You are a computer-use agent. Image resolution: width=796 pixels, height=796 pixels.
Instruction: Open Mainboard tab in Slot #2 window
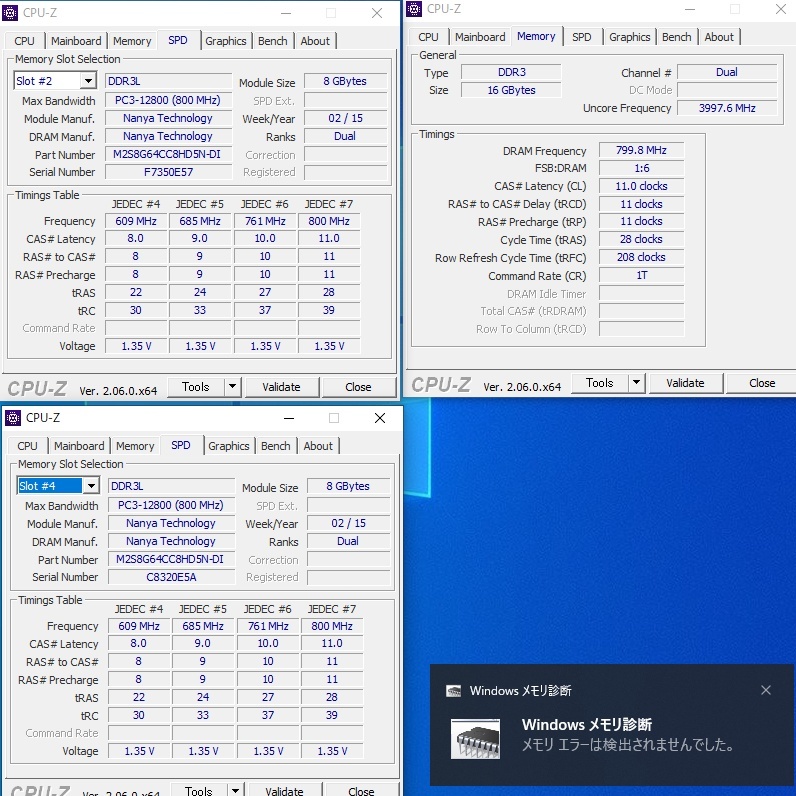(76, 41)
